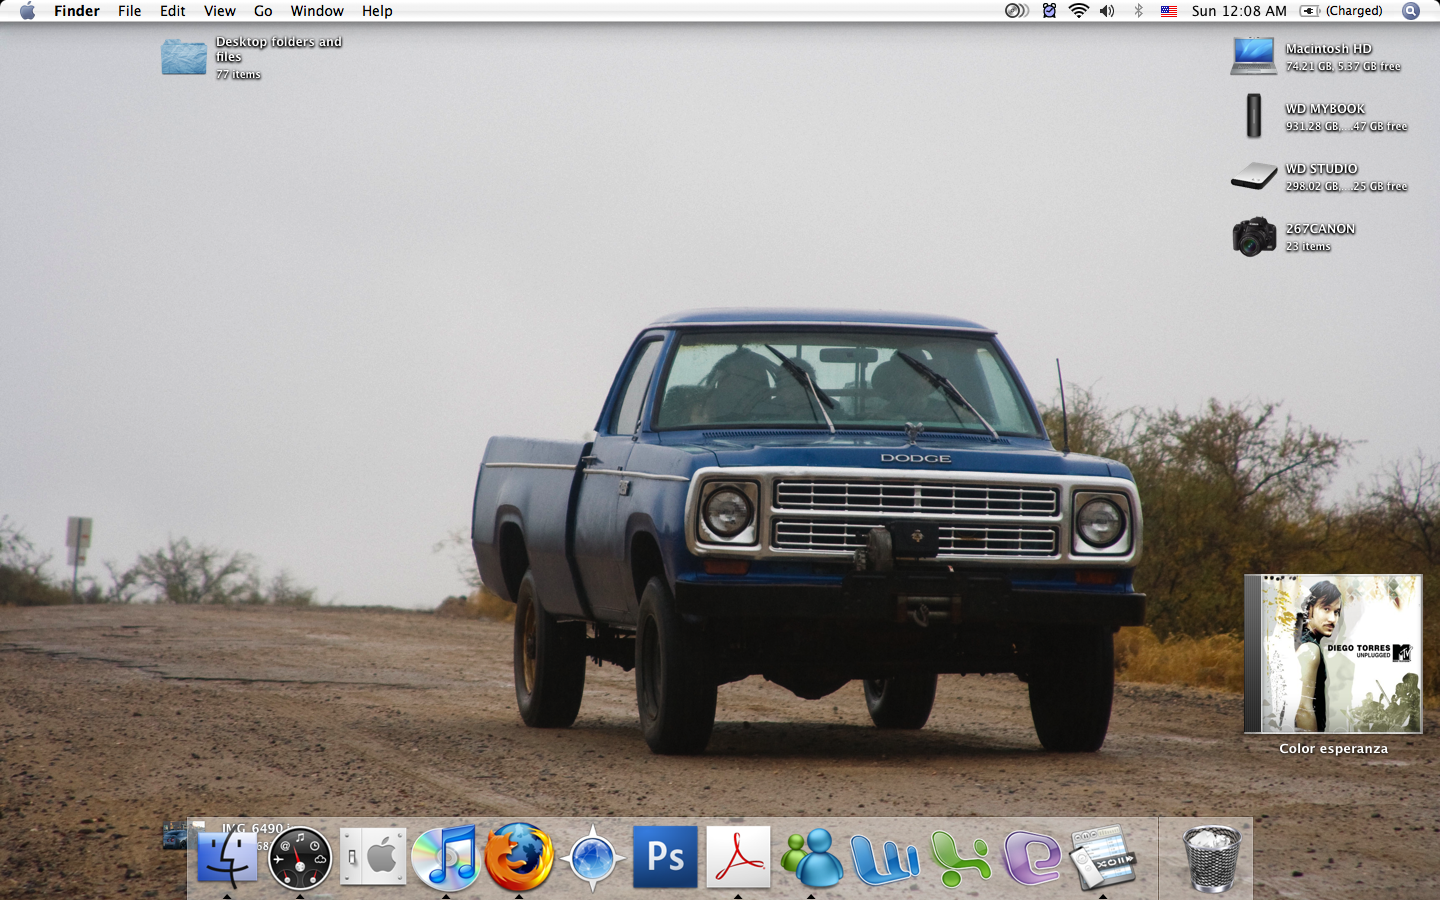The height and width of the screenshot is (900, 1440).
Task: Open System Preferences in the dock
Action: click(373, 857)
